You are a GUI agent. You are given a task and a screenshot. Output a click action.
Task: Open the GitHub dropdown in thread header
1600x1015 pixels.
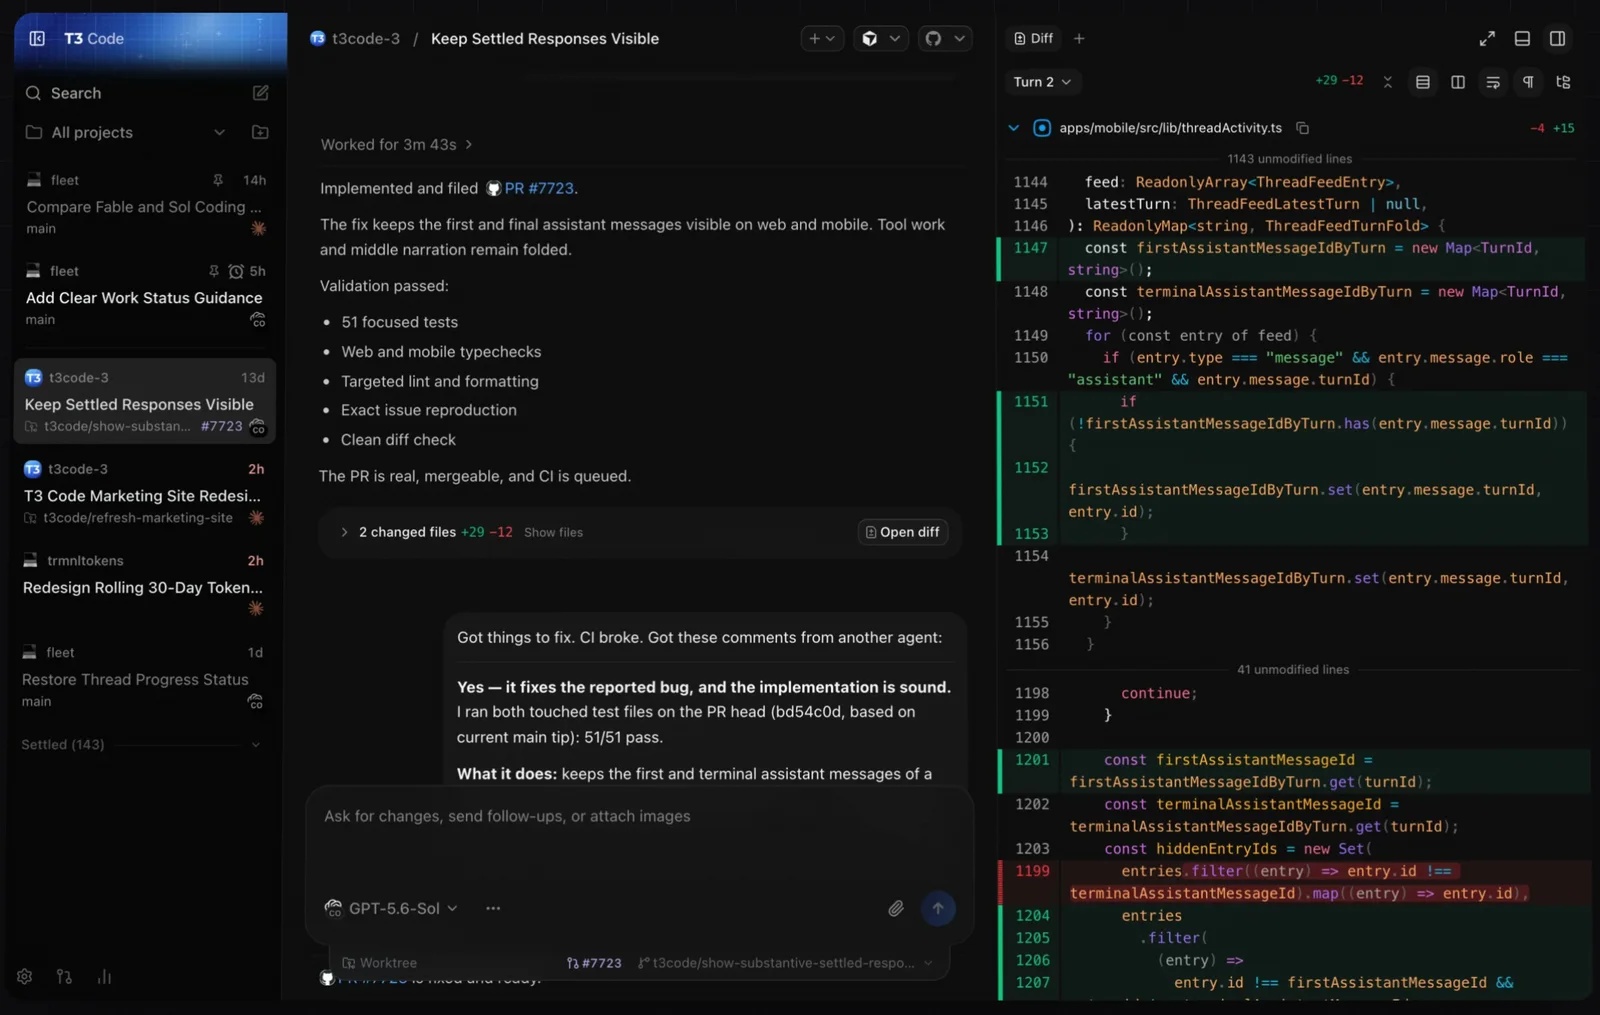(x=945, y=38)
